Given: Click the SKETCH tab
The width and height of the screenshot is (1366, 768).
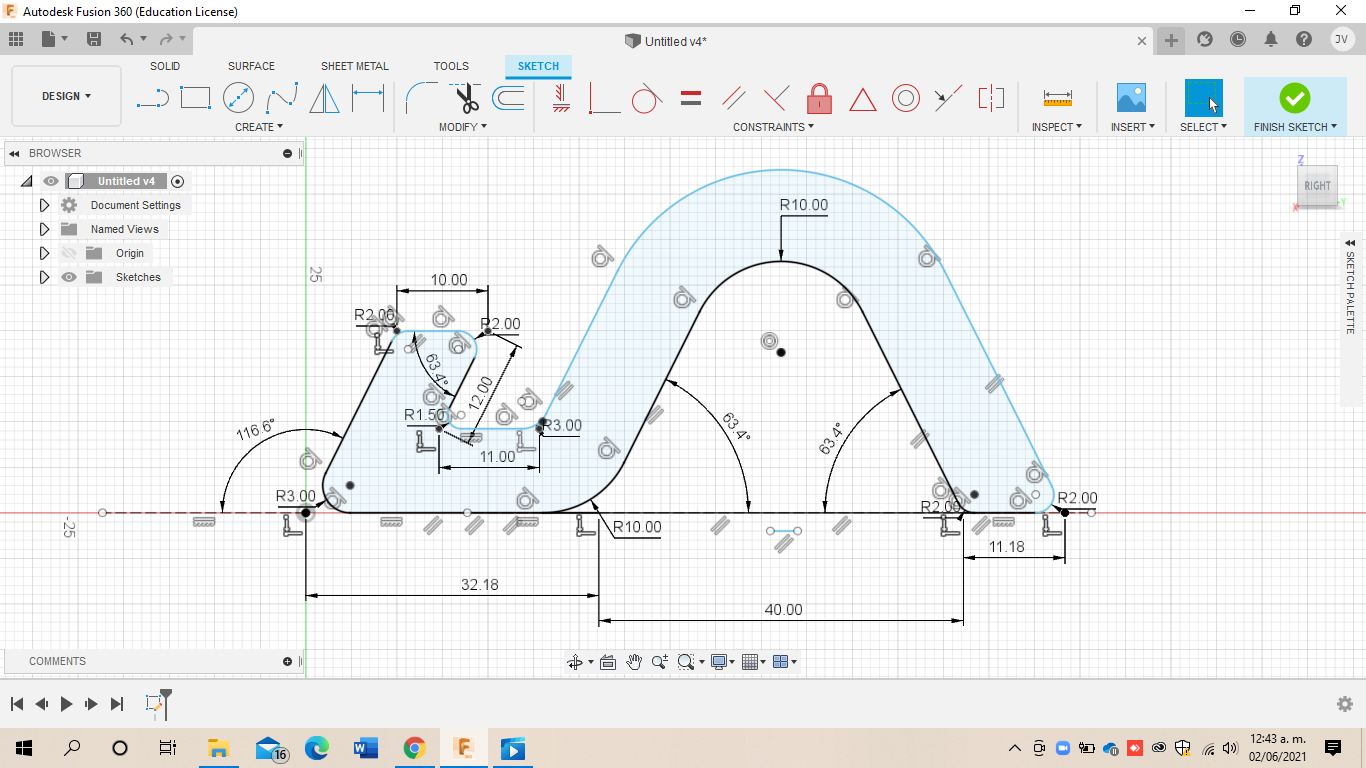Looking at the screenshot, I should (x=538, y=66).
